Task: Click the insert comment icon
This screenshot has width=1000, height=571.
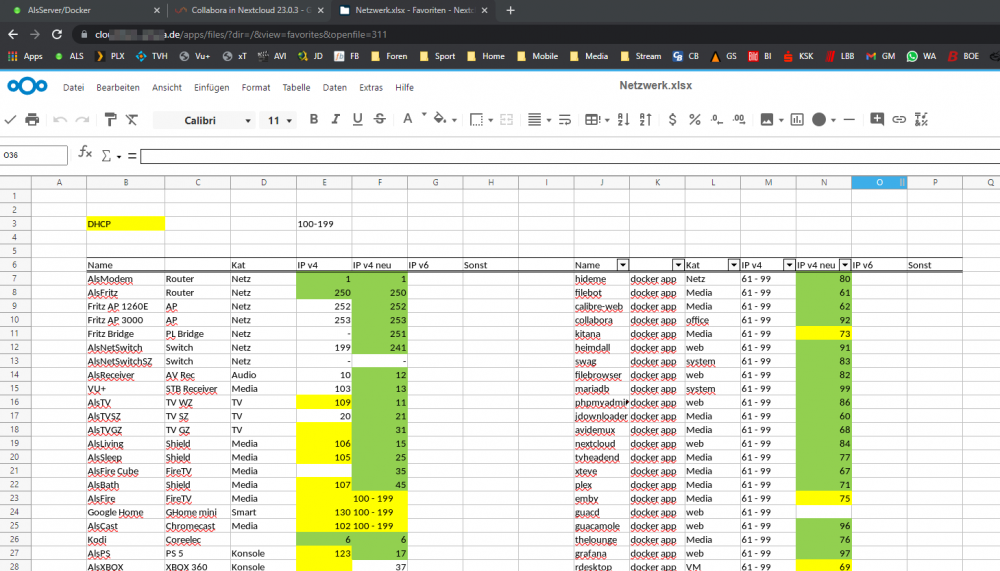Action: (x=877, y=119)
